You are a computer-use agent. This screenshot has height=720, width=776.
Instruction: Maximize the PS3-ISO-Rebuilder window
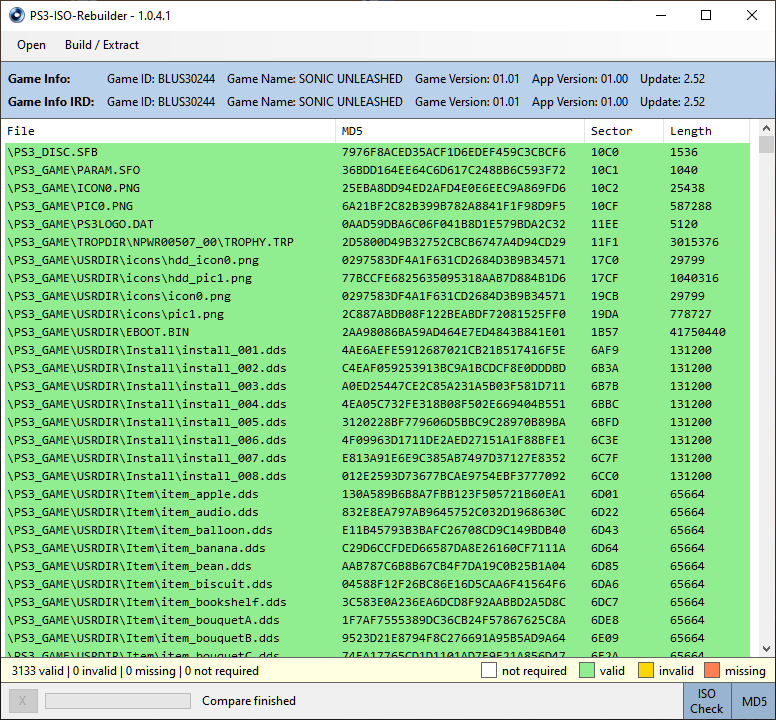(706, 15)
